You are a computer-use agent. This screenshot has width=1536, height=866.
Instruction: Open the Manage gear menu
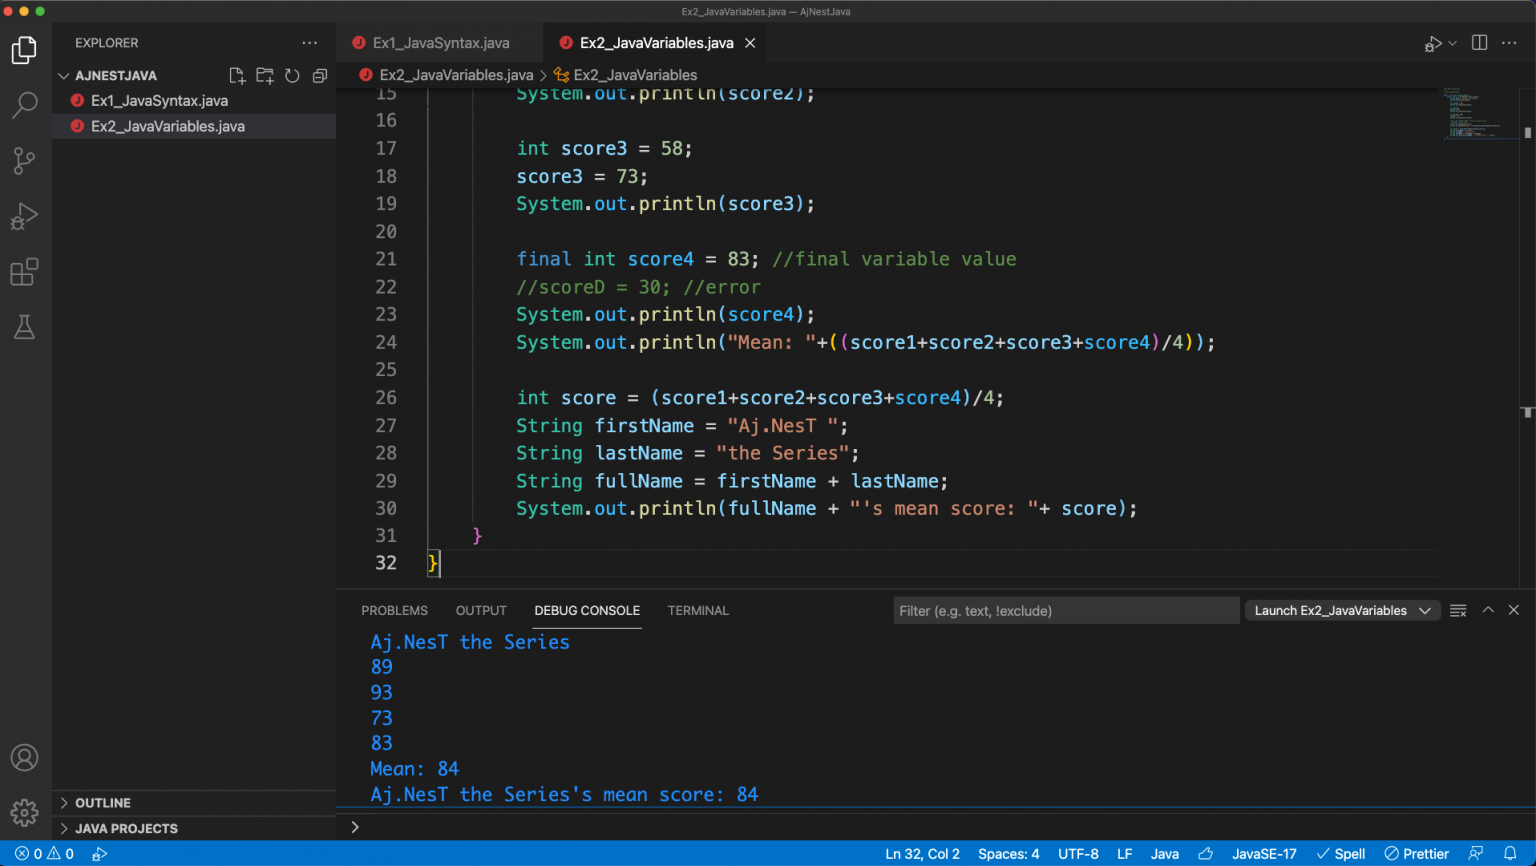(24, 812)
